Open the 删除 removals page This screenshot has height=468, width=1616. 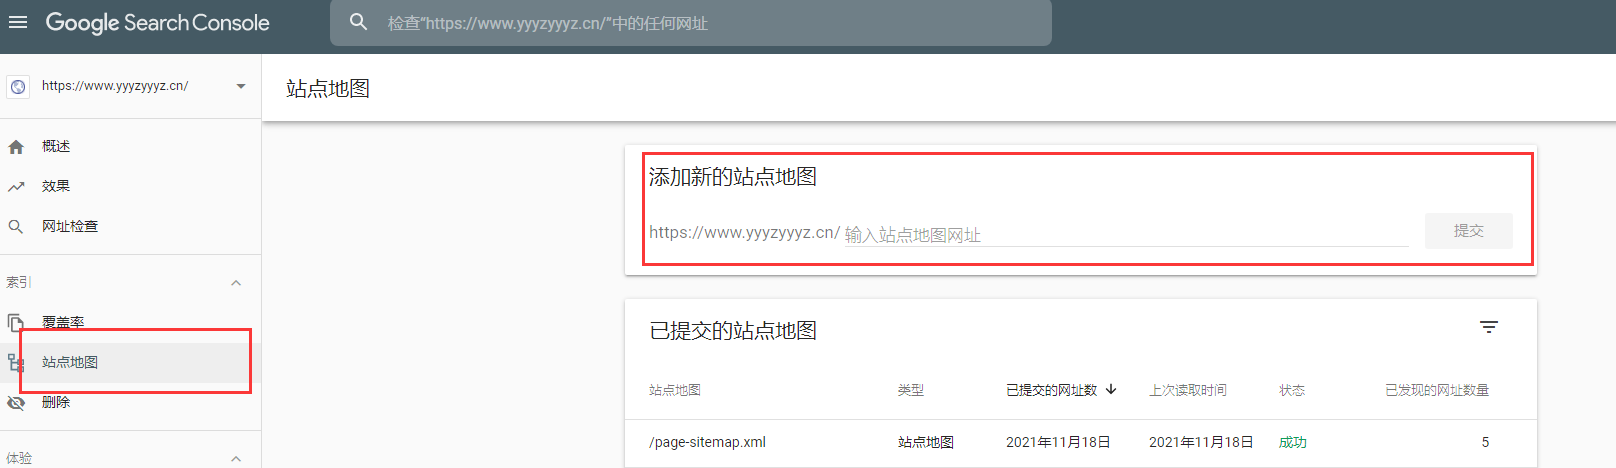click(x=56, y=403)
